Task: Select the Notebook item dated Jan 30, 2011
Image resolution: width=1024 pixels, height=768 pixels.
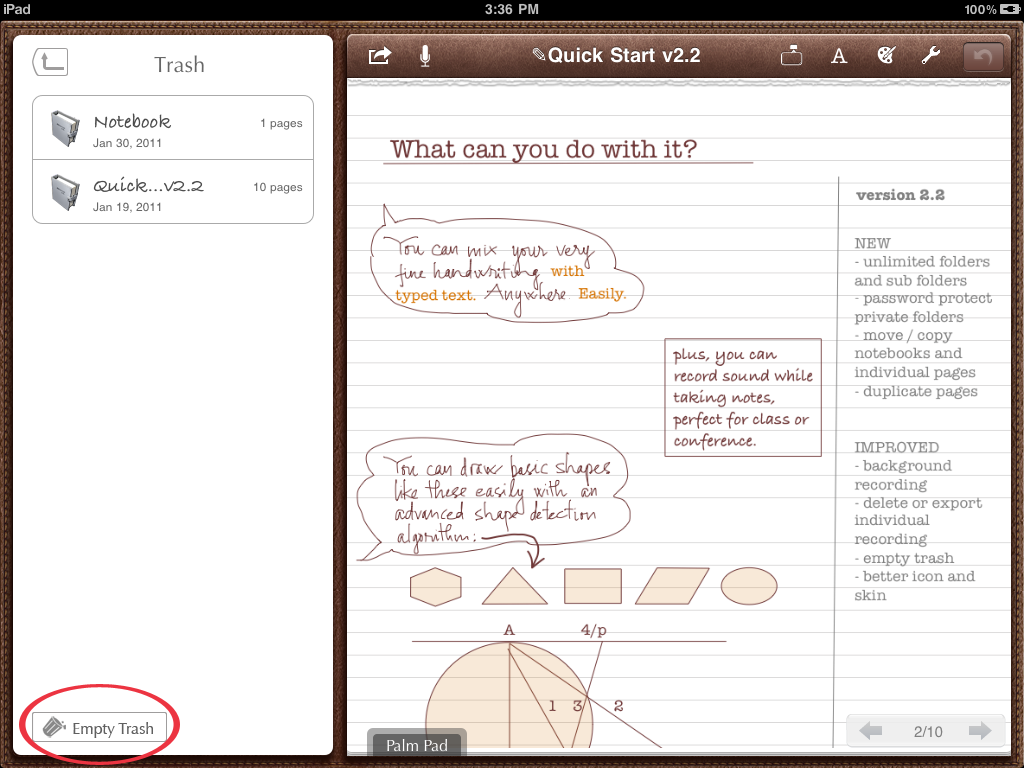Action: pyautogui.click(x=173, y=128)
